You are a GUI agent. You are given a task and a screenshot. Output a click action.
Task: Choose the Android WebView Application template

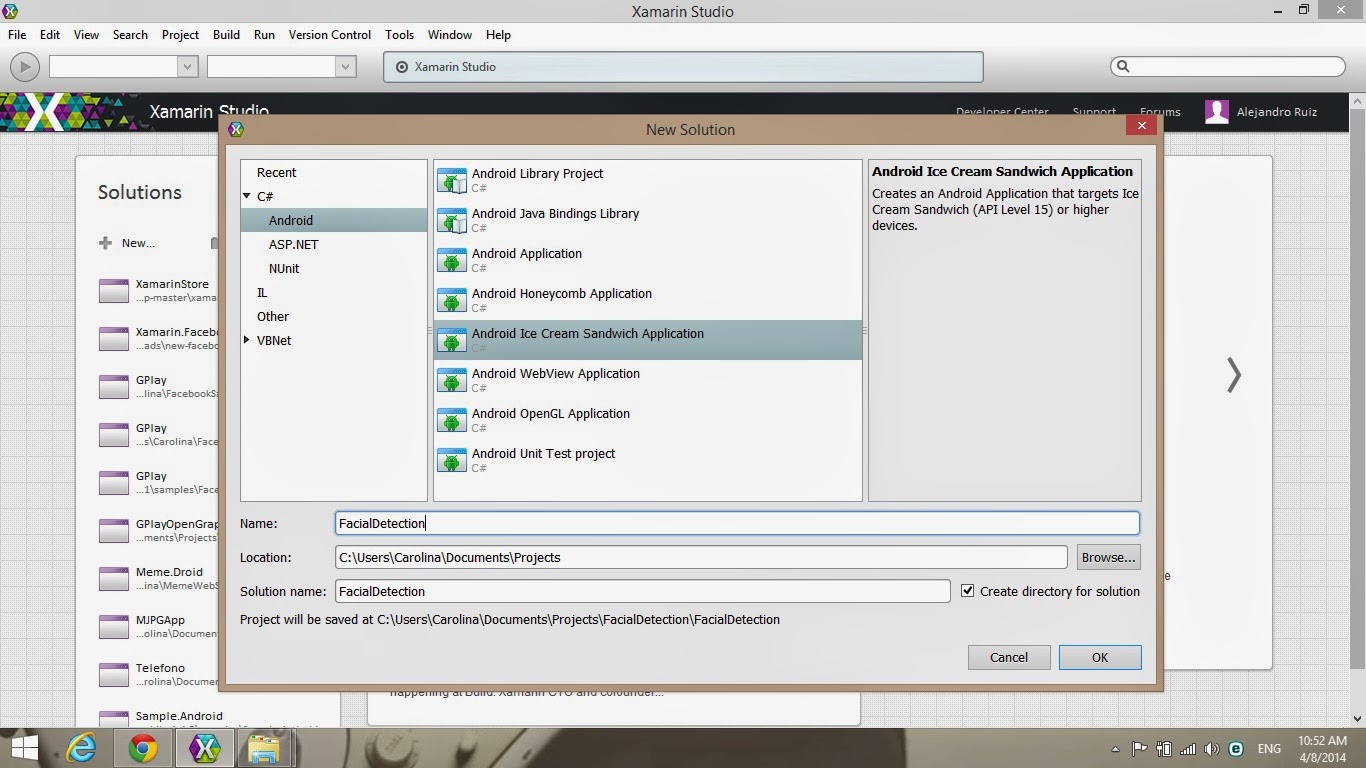[555, 380]
